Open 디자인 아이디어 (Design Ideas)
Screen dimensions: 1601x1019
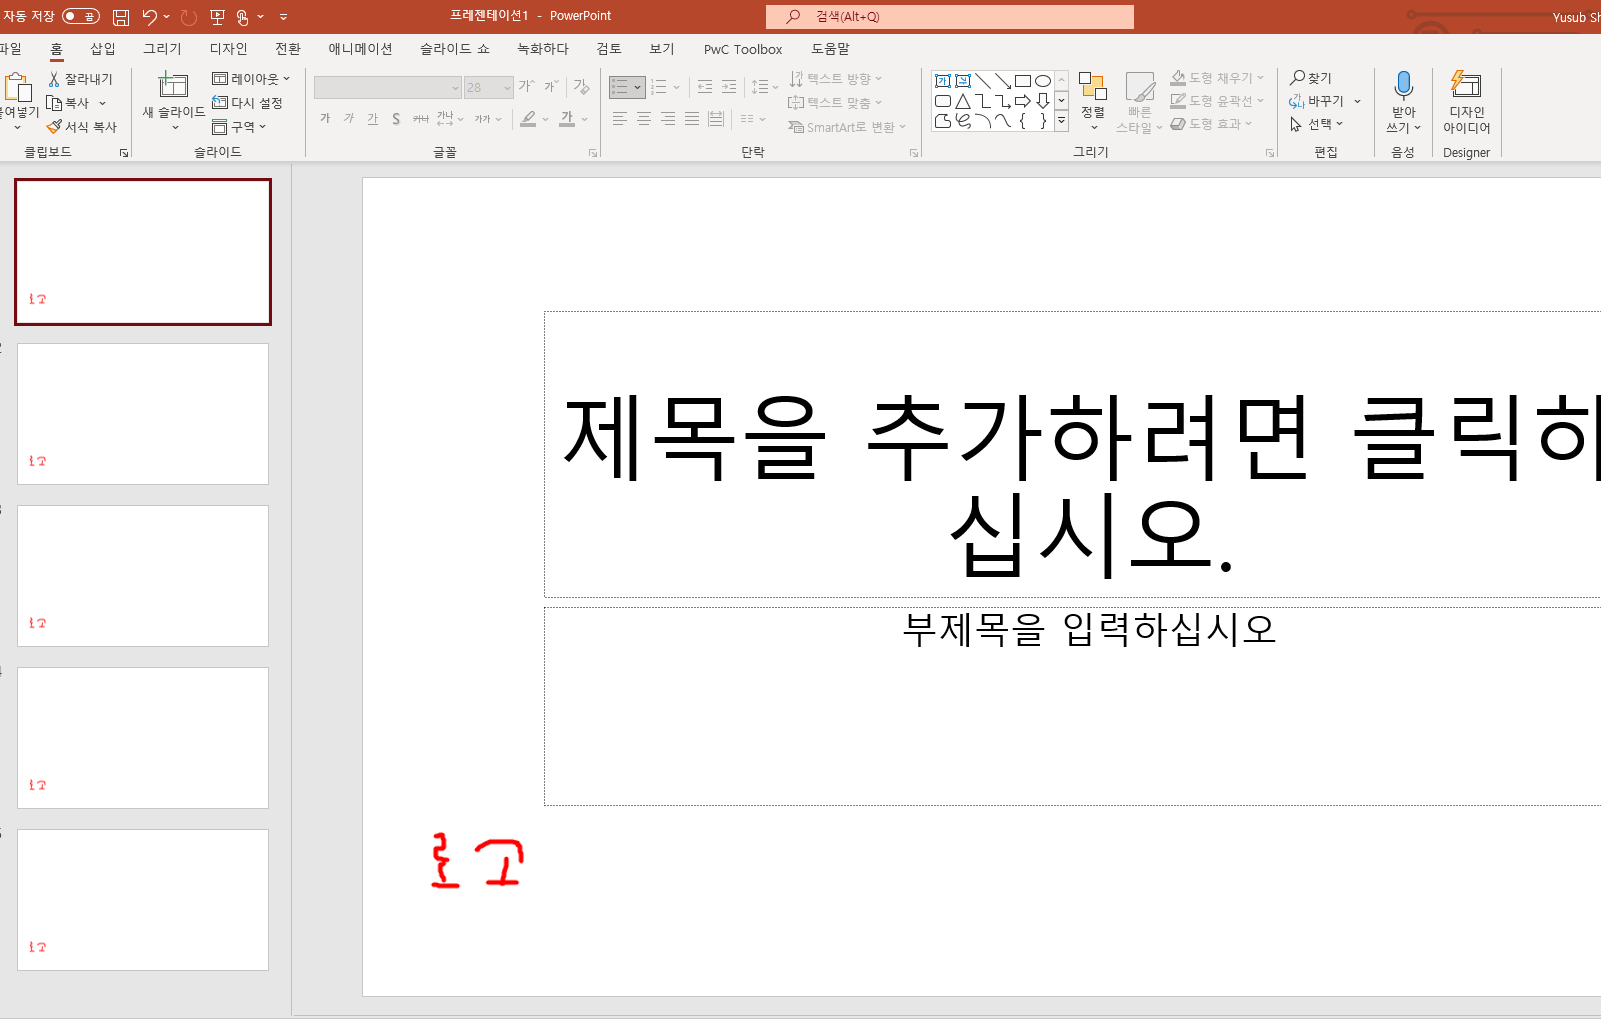tap(1466, 100)
